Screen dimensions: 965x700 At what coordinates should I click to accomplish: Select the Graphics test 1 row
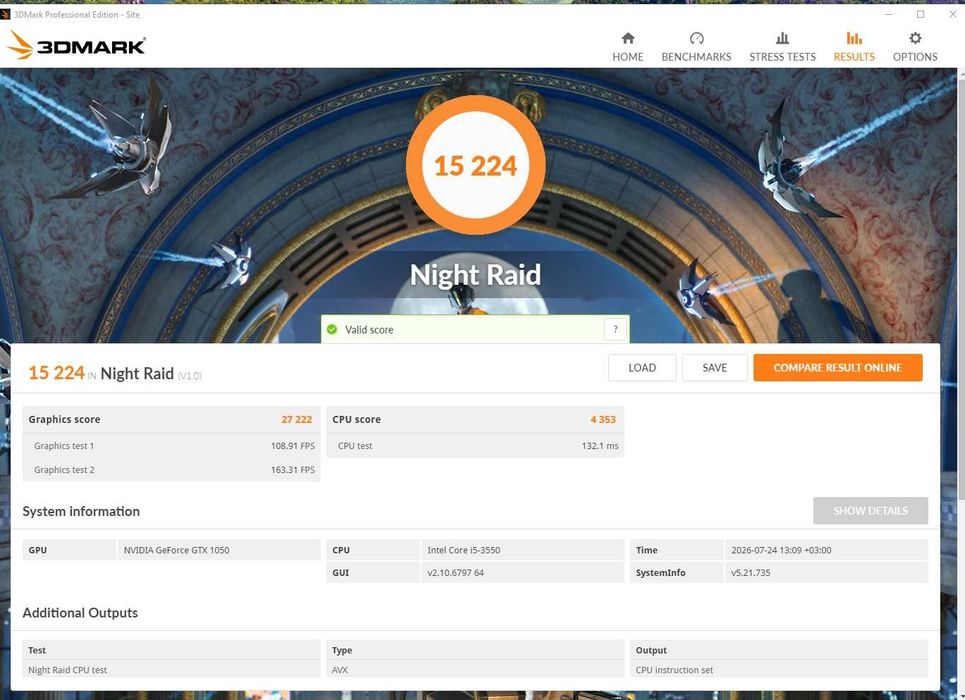[171, 446]
